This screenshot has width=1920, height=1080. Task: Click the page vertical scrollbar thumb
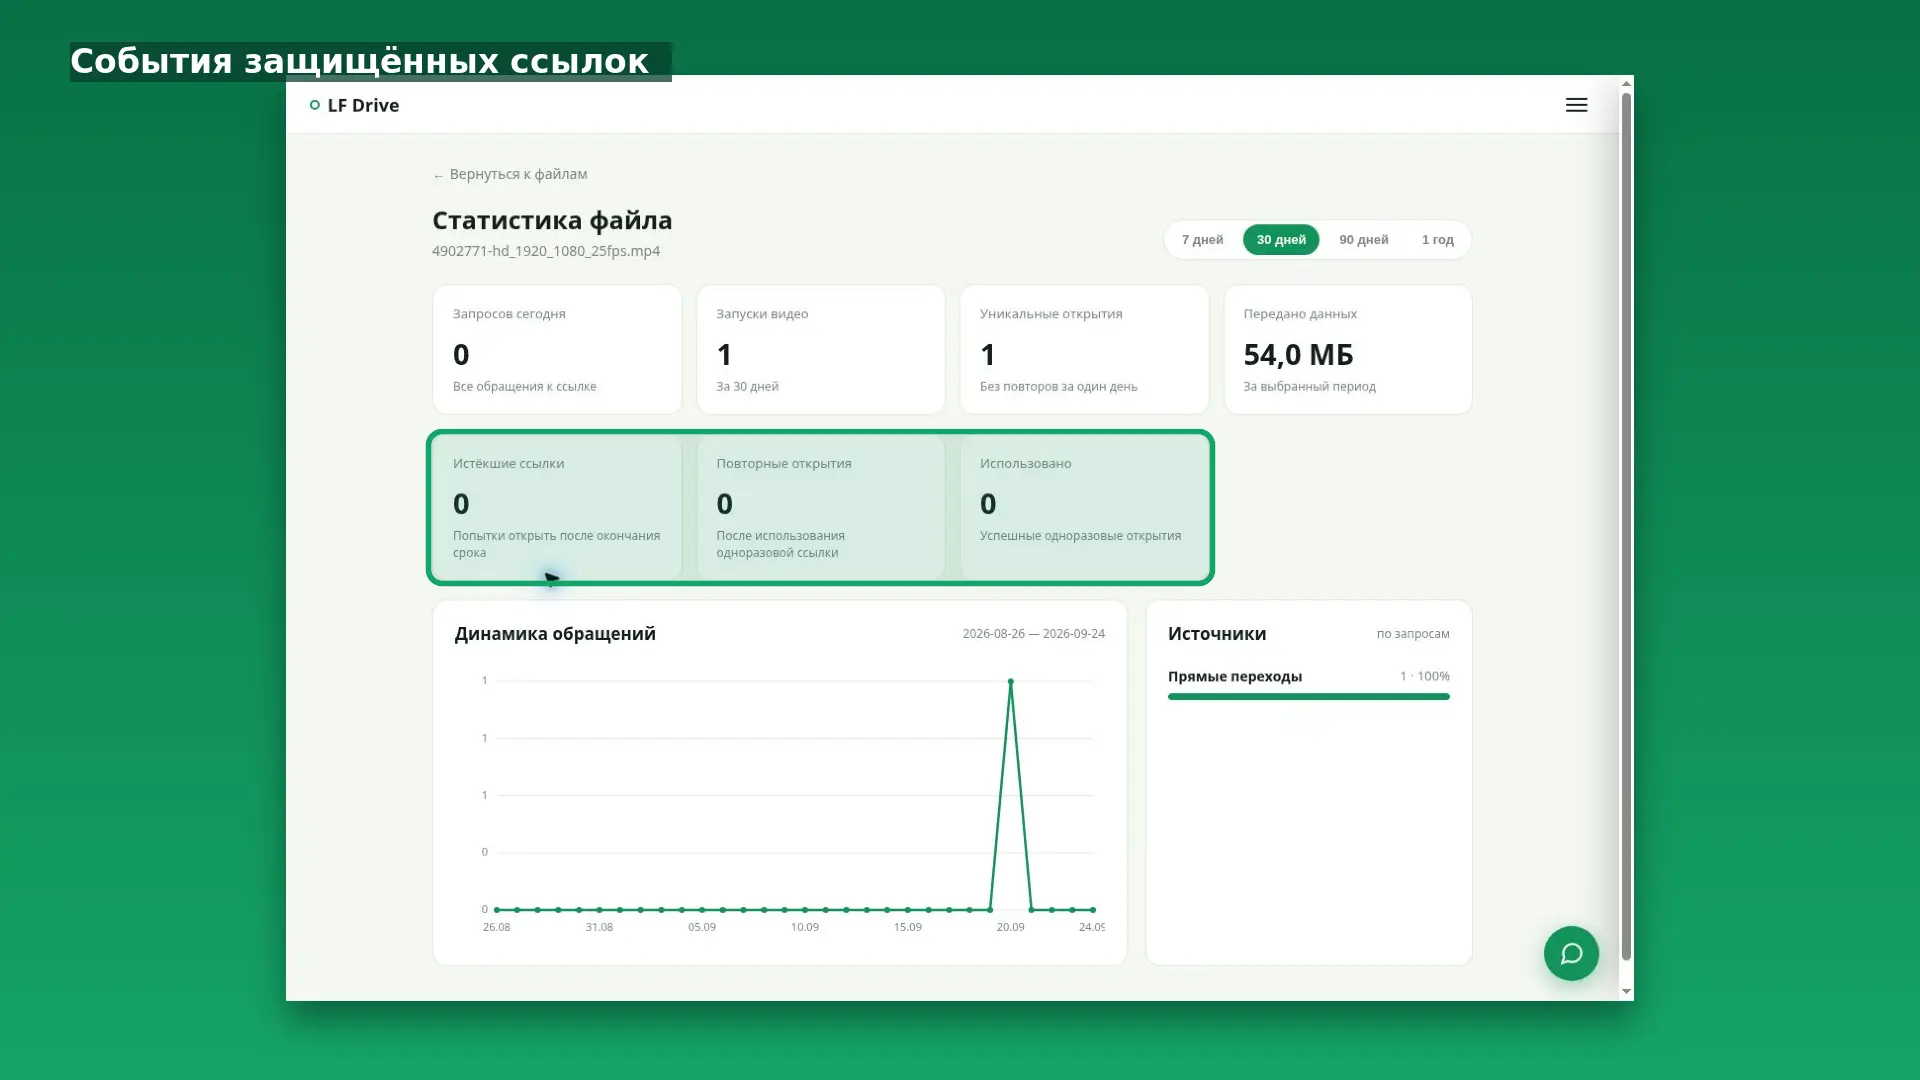point(1626,526)
